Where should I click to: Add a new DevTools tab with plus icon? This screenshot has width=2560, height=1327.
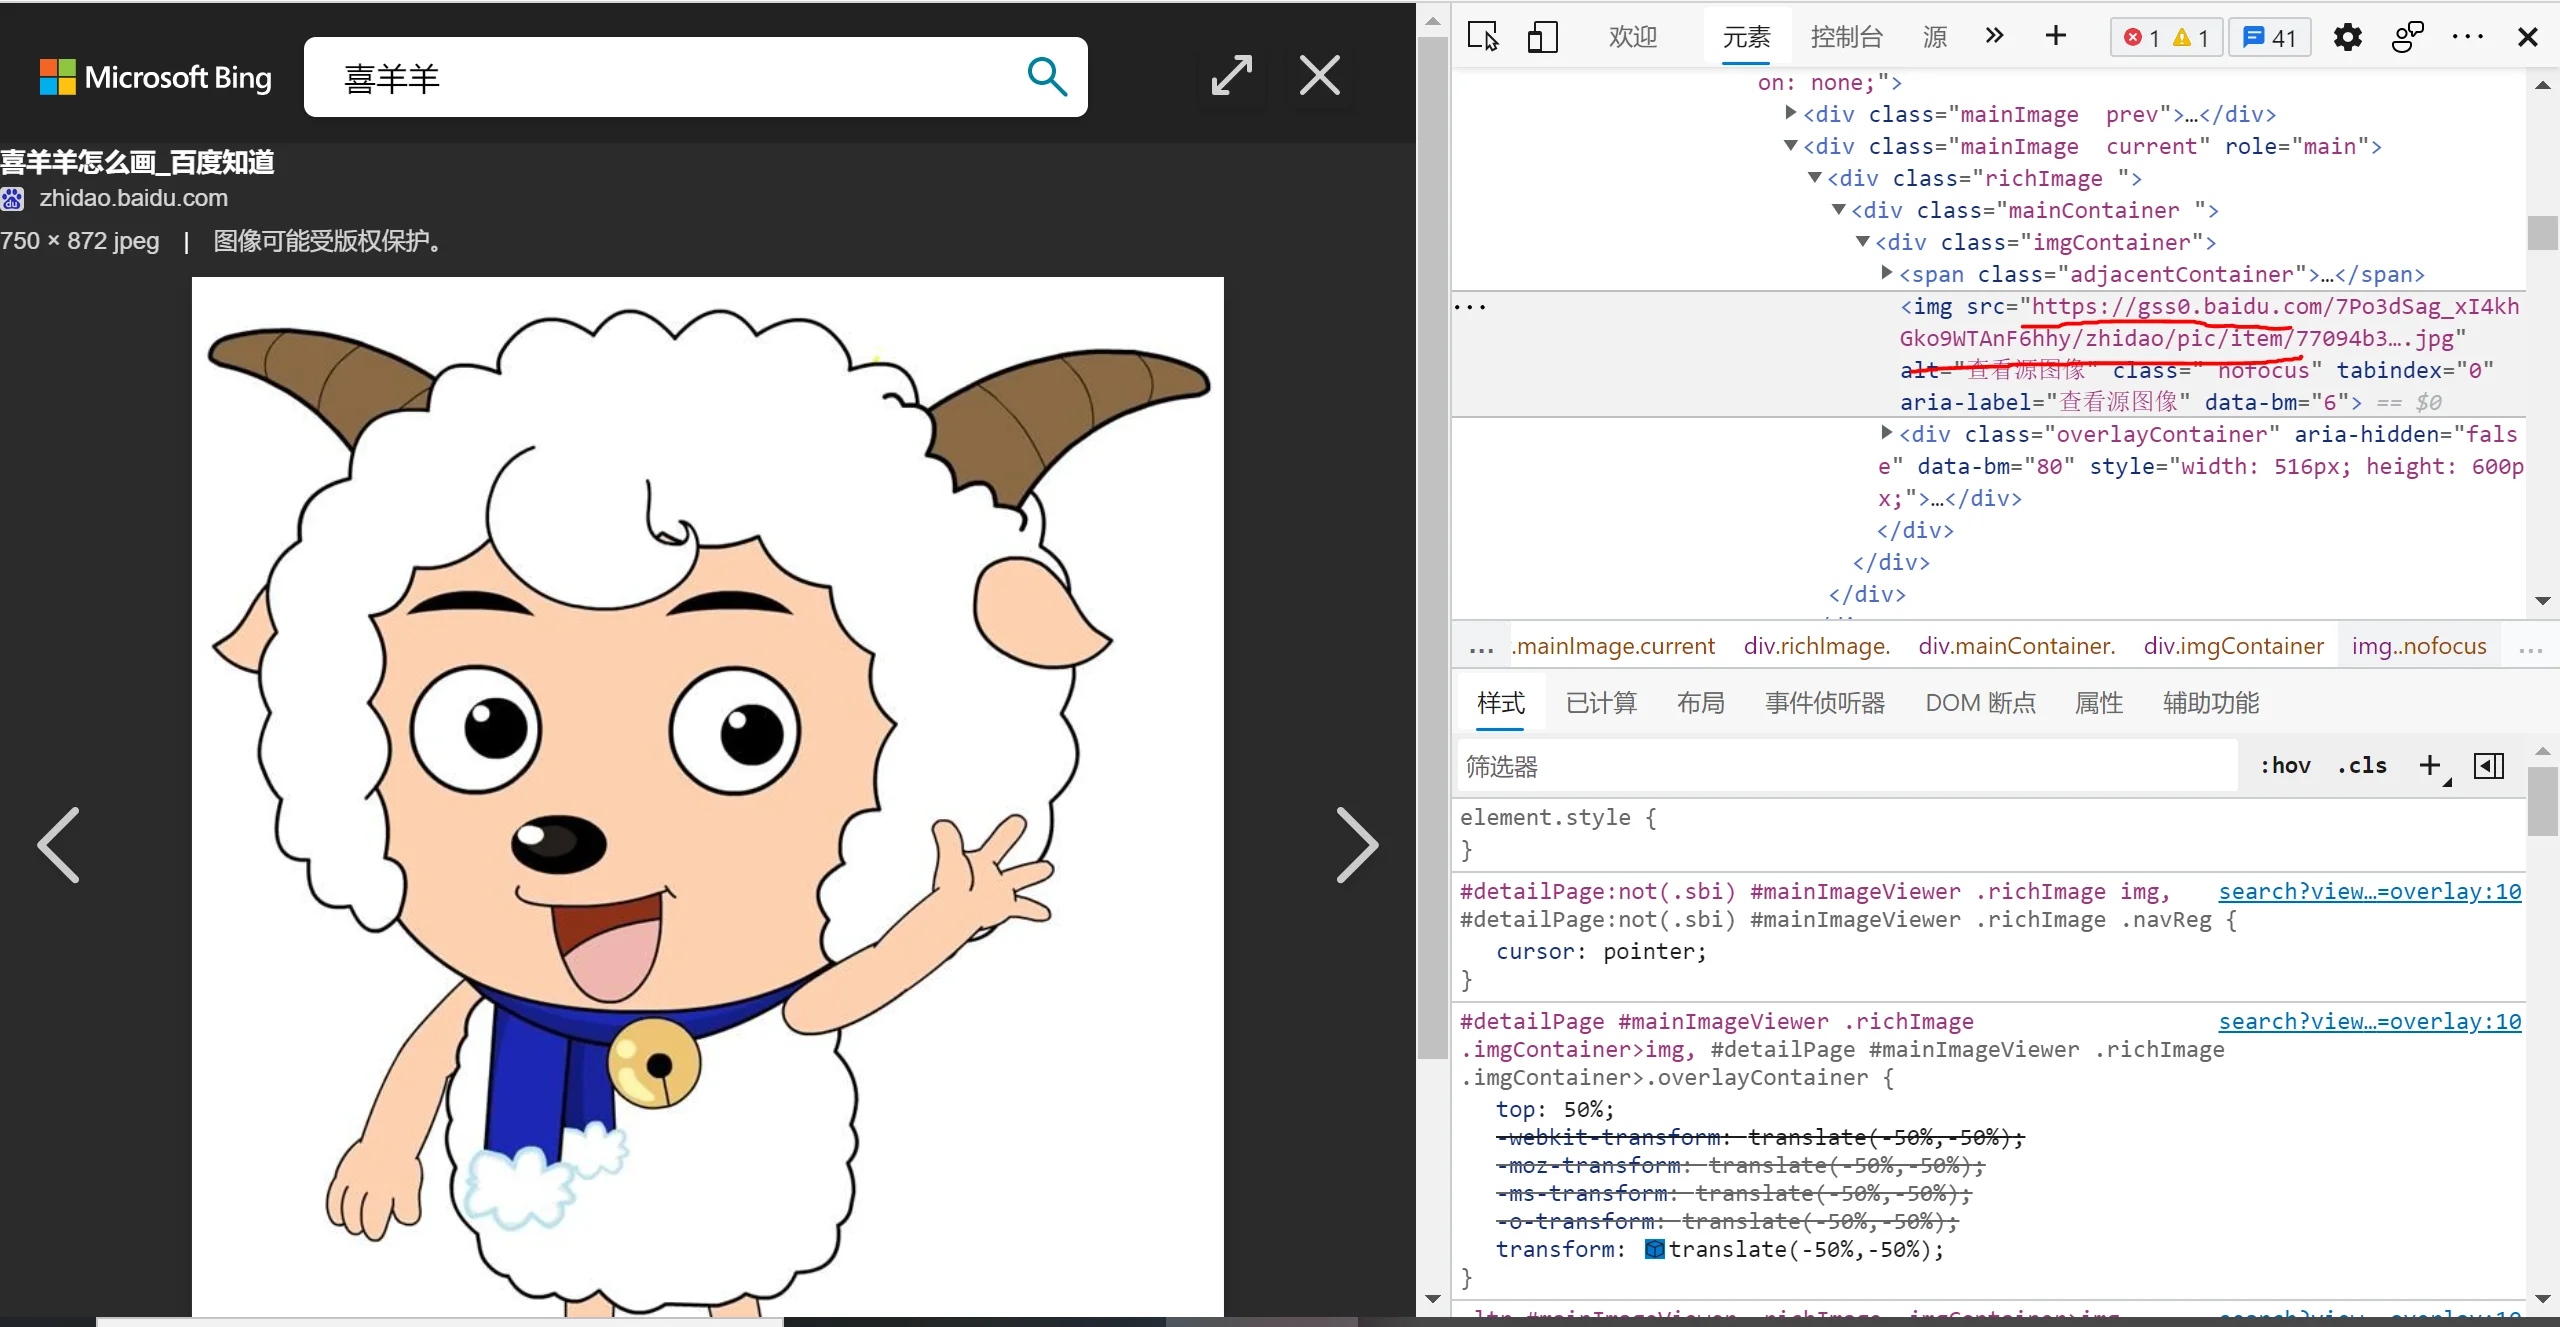2055,36
